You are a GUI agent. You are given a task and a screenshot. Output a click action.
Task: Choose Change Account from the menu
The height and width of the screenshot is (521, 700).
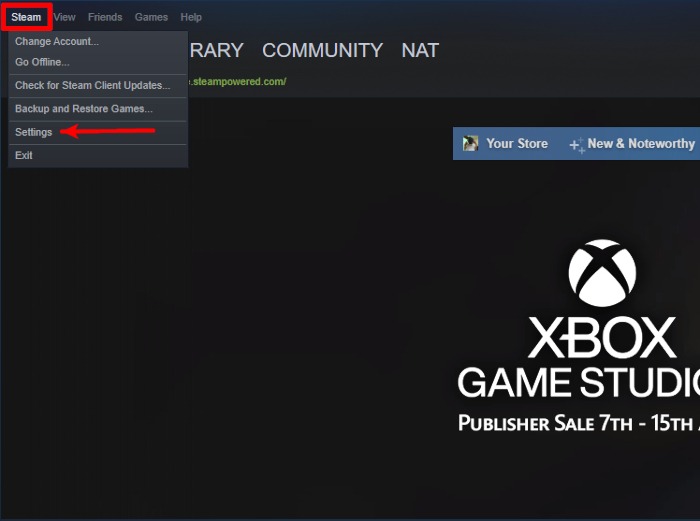point(98,42)
